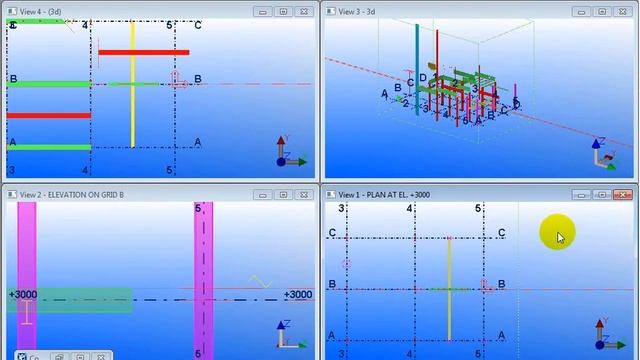Maximize View 1 - PLAN AT EL. +3000

pos(602,195)
